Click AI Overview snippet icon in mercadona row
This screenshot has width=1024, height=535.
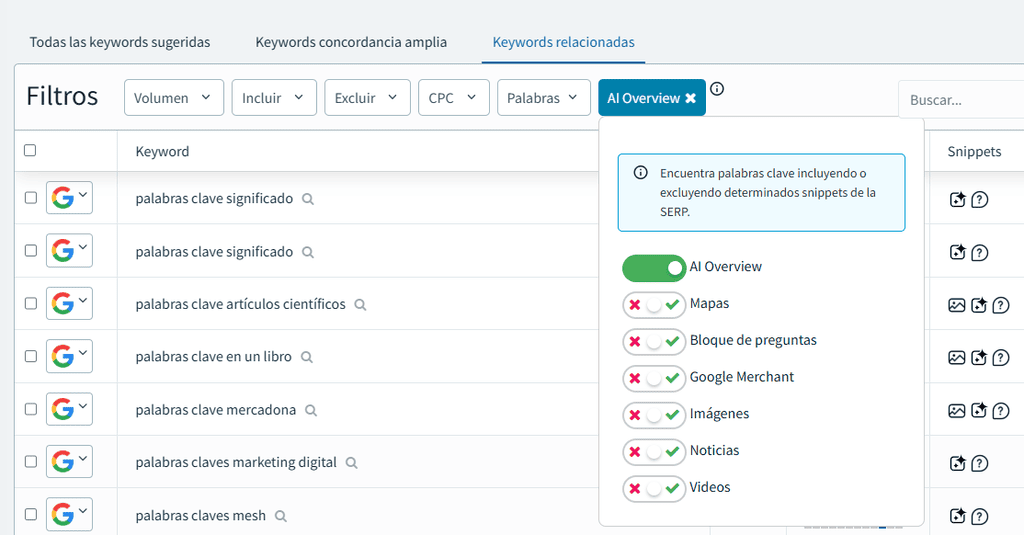point(978,411)
